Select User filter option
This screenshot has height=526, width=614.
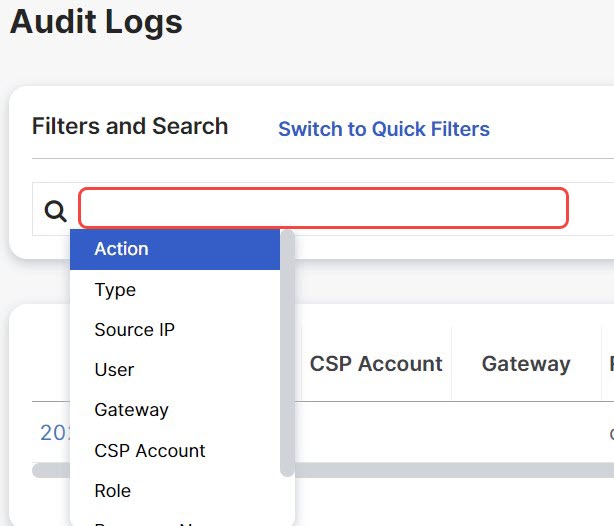tap(175, 370)
